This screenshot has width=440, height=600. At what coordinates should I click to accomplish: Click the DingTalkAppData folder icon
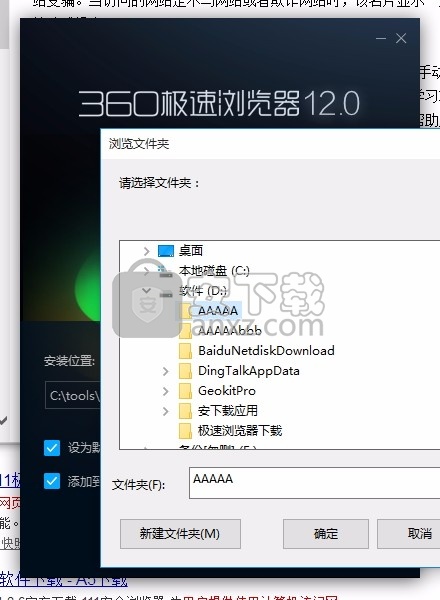click(x=186, y=370)
